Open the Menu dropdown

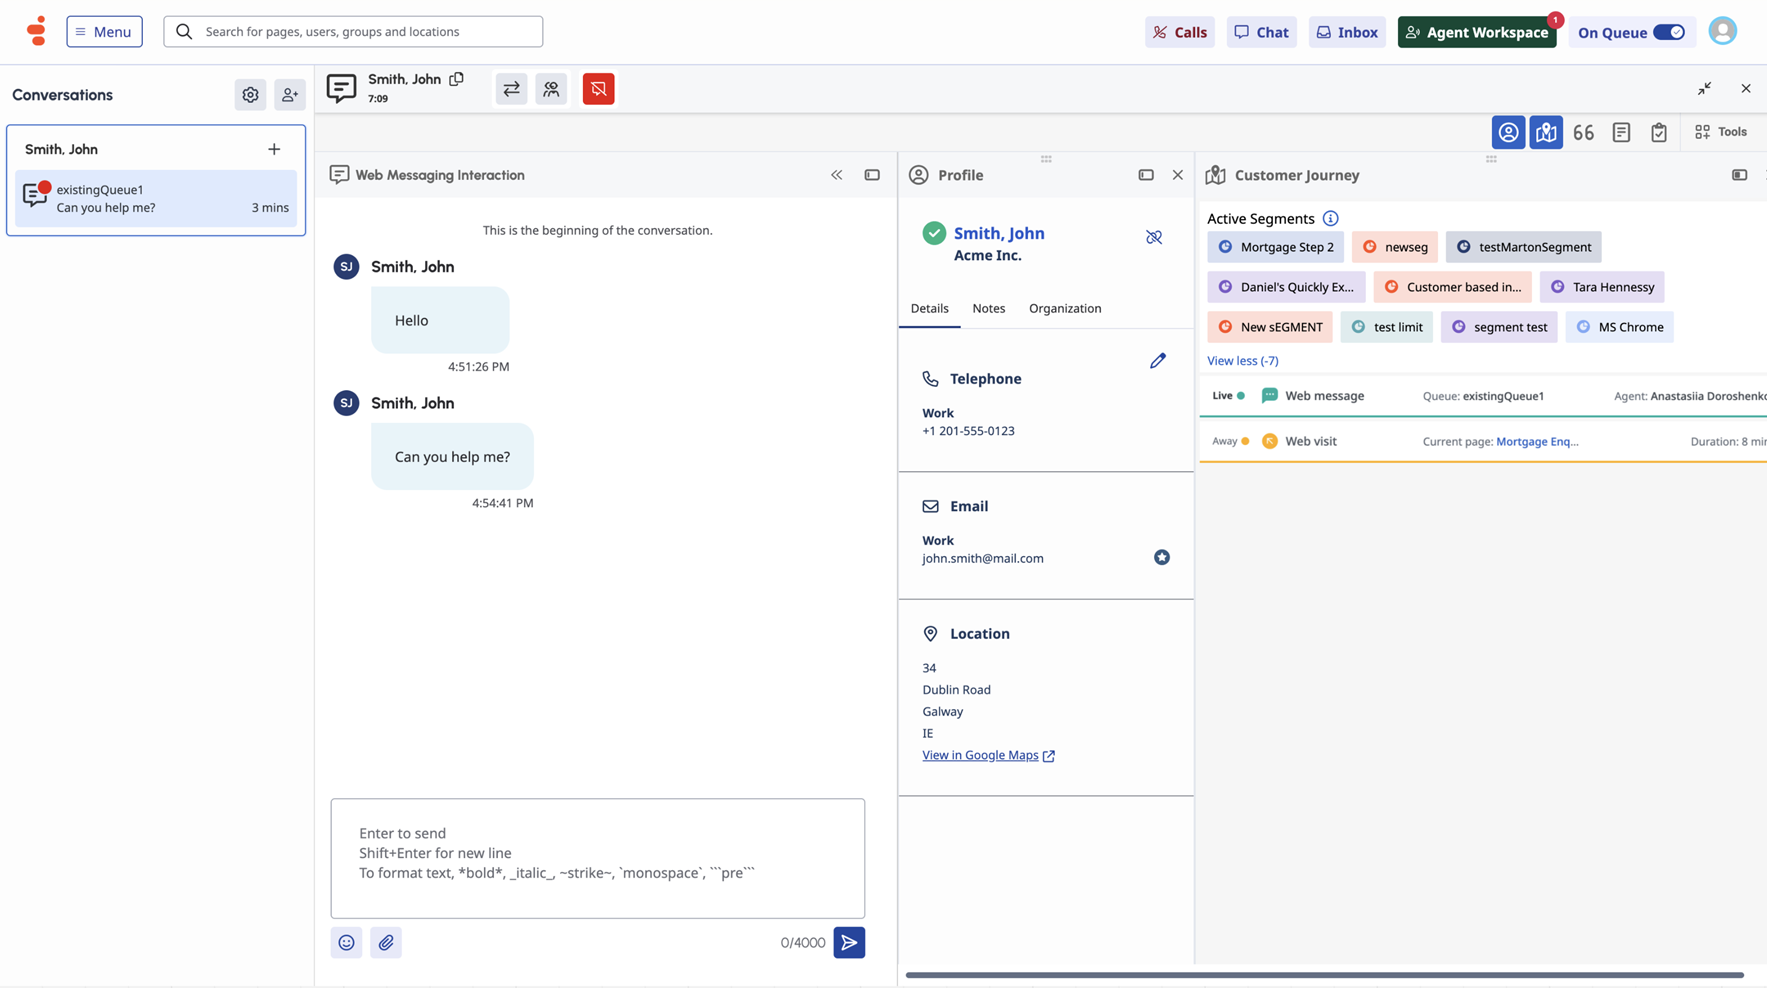[104, 32]
